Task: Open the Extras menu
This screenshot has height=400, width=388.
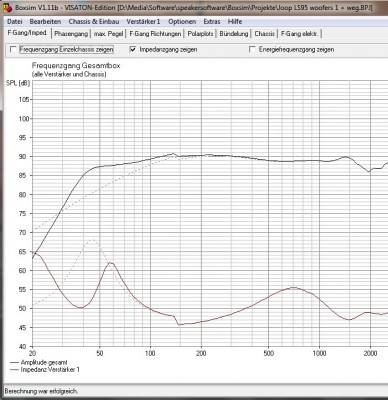Action: pyautogui.click(x=212, y=22)
